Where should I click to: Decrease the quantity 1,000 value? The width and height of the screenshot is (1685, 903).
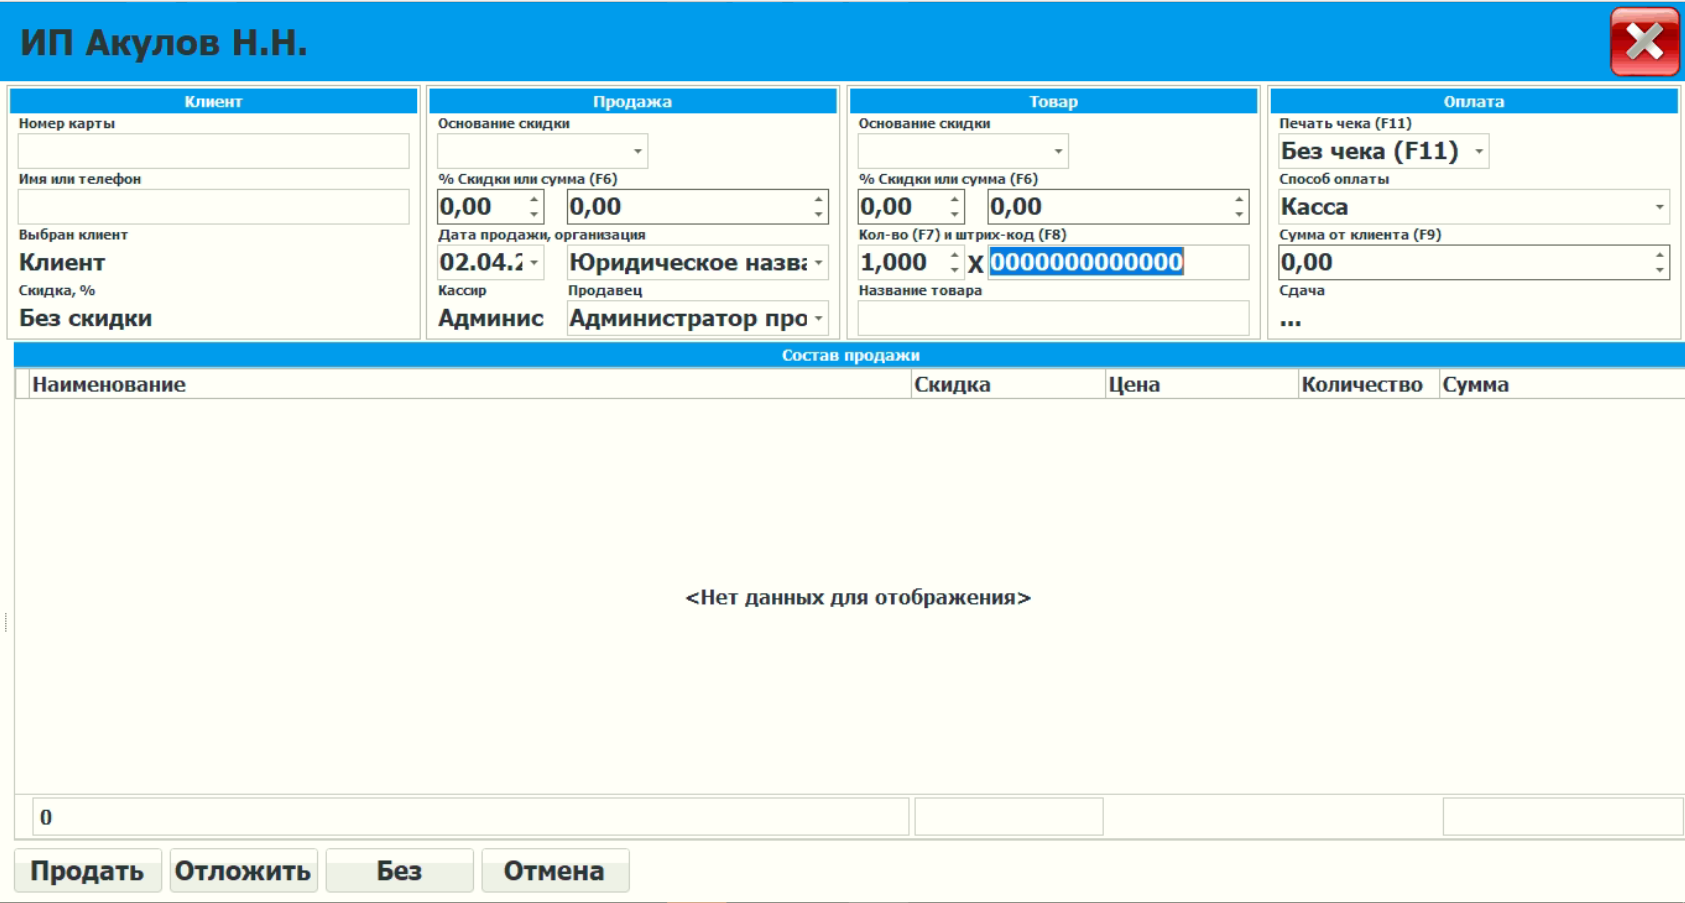point(955,270)
